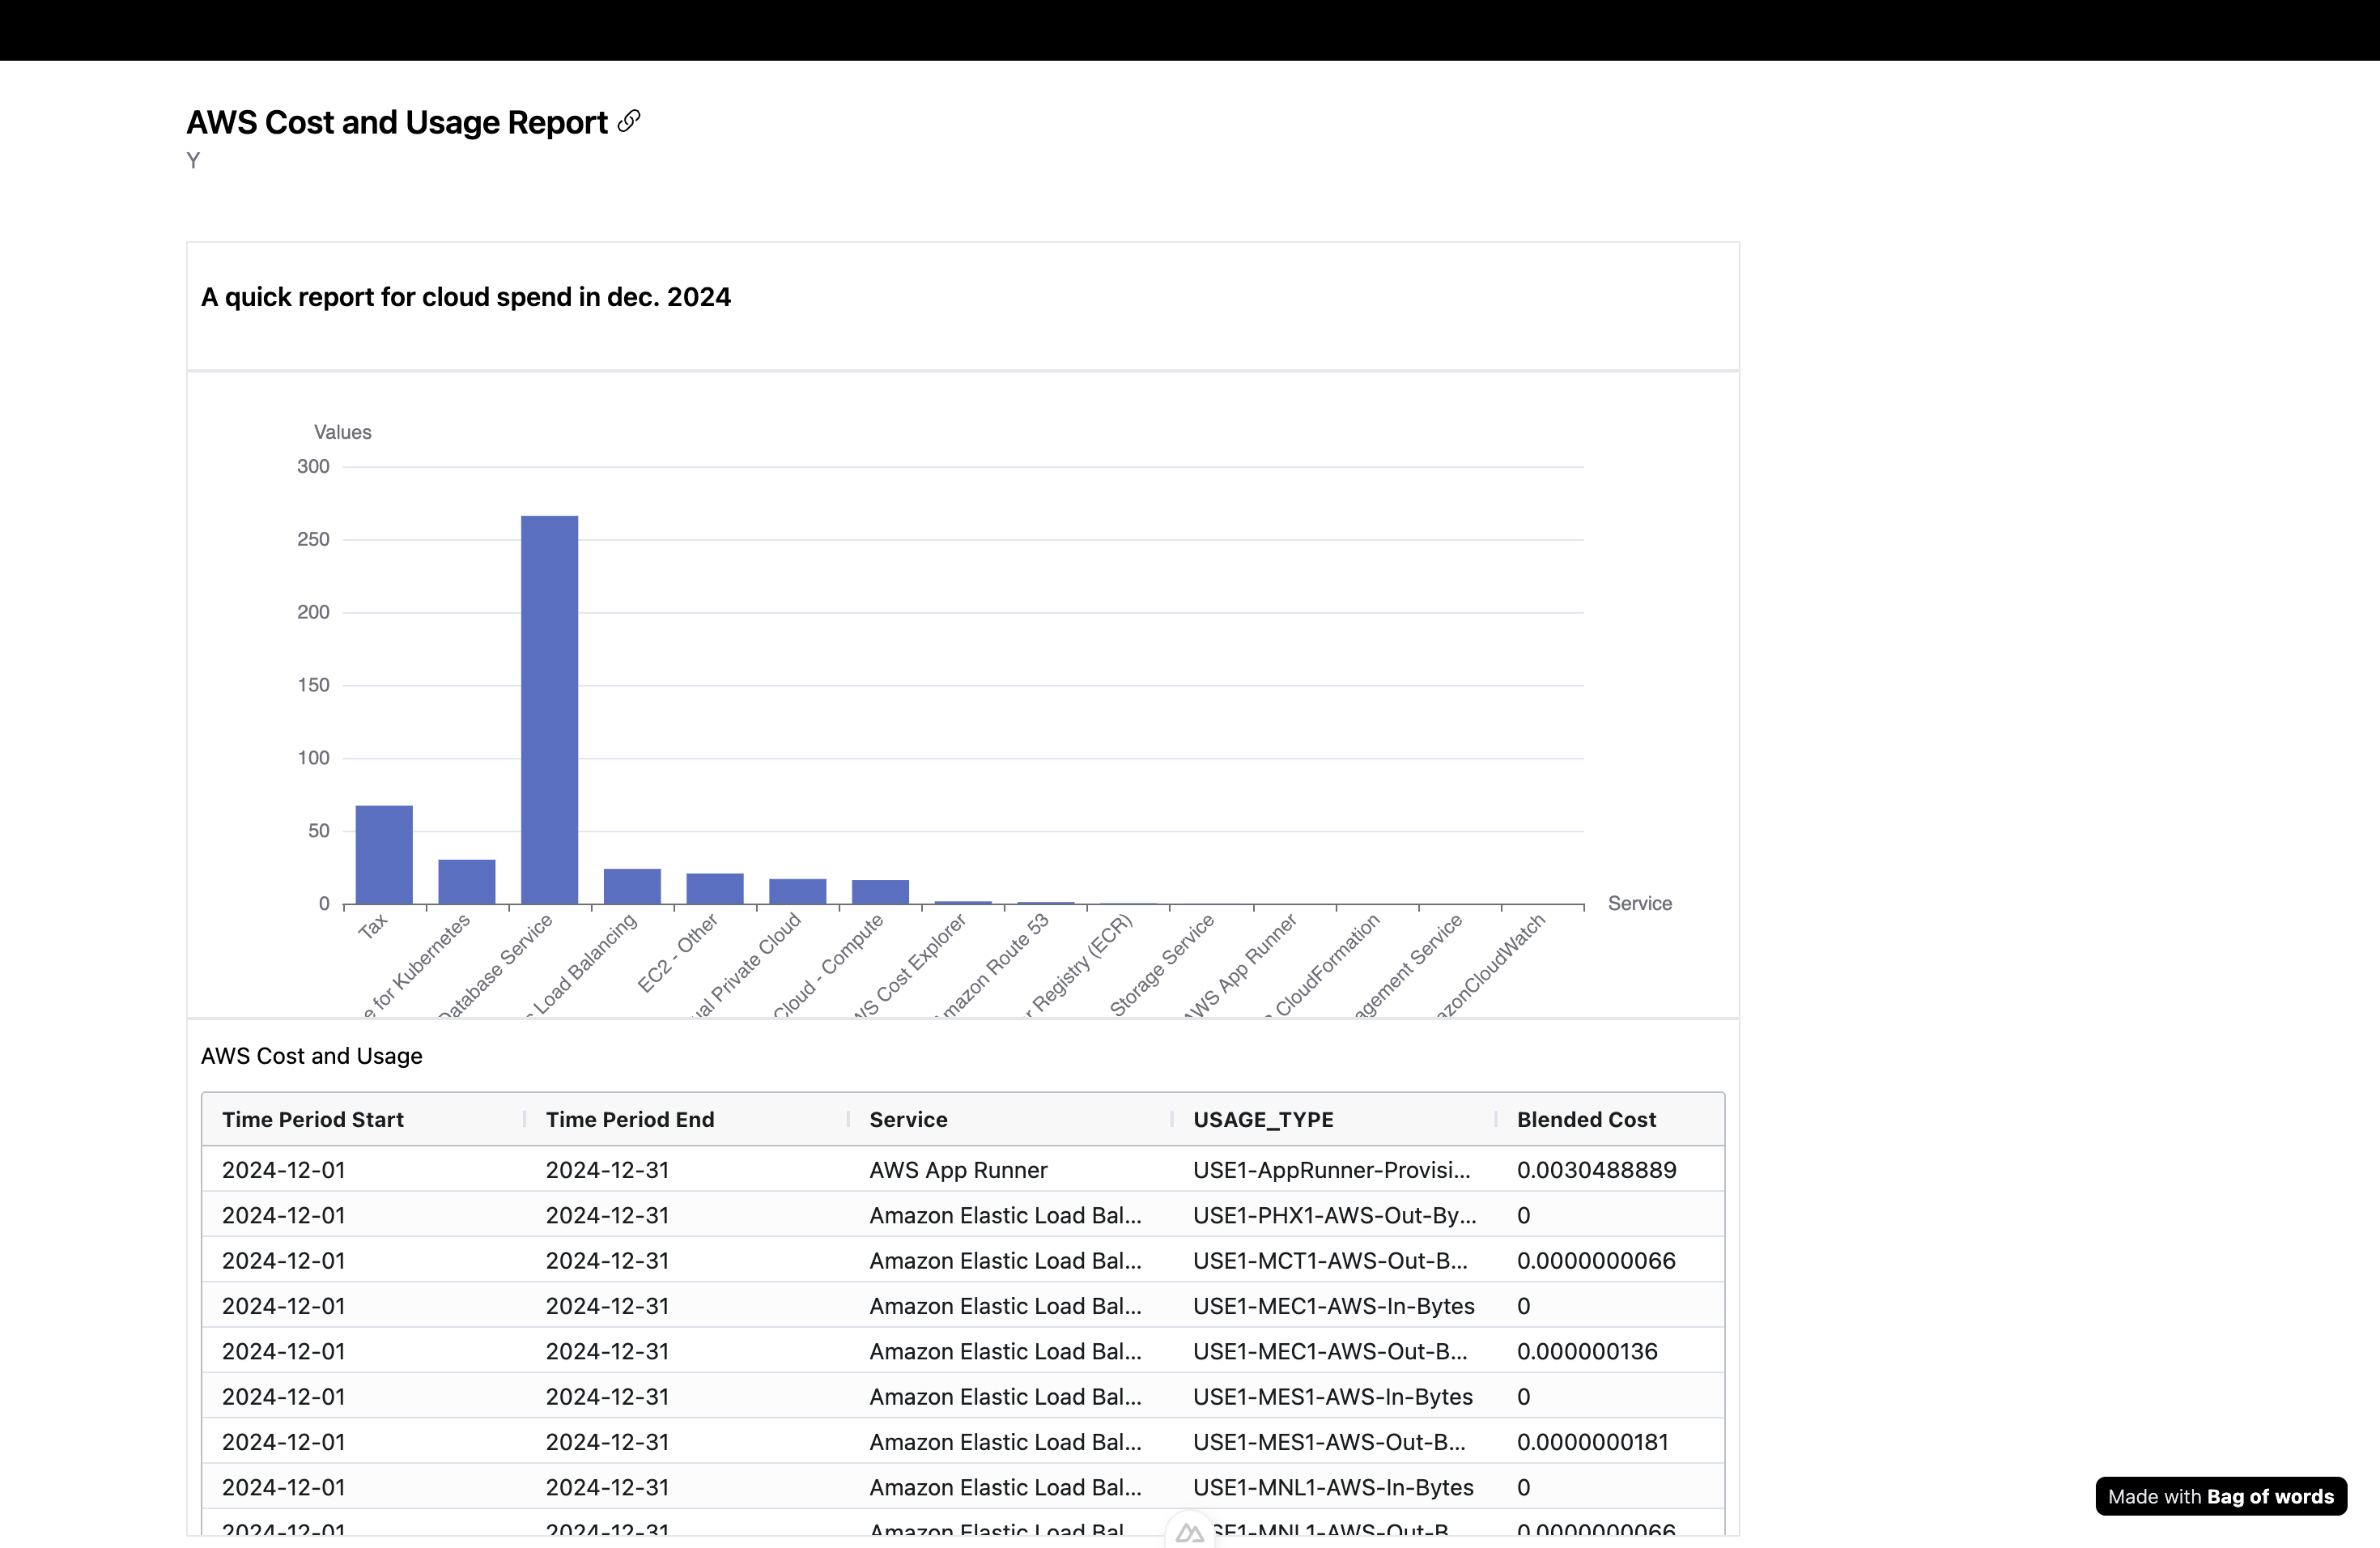Click the 'AWS App Runner' service cell
The width and height of the screenshot is (2380, 1548).
[958, 1170]
